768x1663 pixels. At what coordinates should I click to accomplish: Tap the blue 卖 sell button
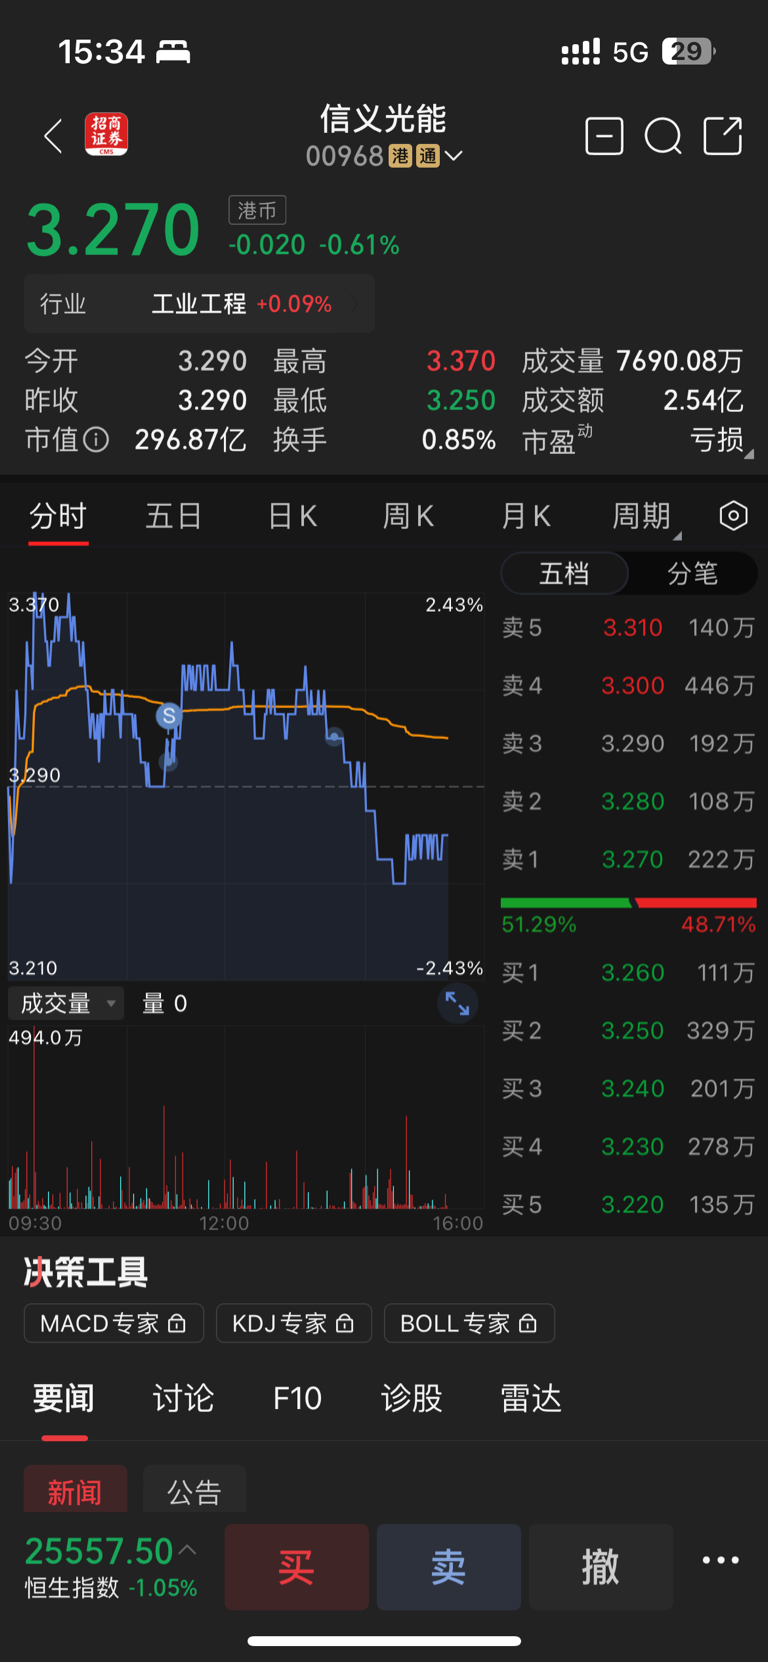(x=449, y=1567)
